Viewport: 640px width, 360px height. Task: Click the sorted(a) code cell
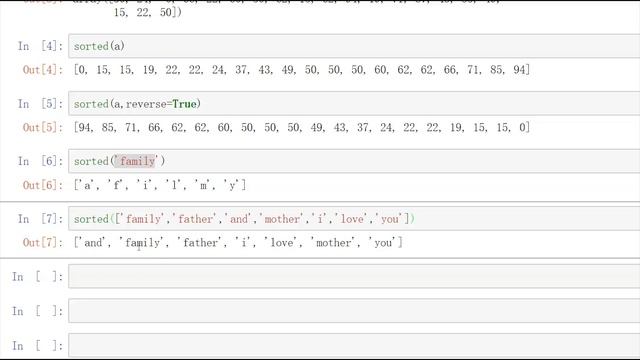[x=354, y=46]
